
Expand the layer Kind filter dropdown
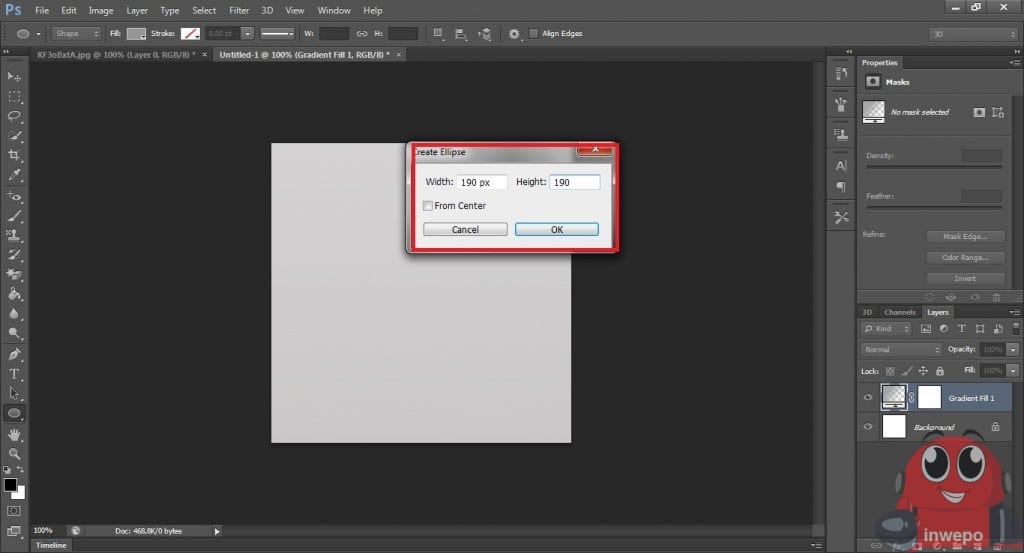point(886,329)
